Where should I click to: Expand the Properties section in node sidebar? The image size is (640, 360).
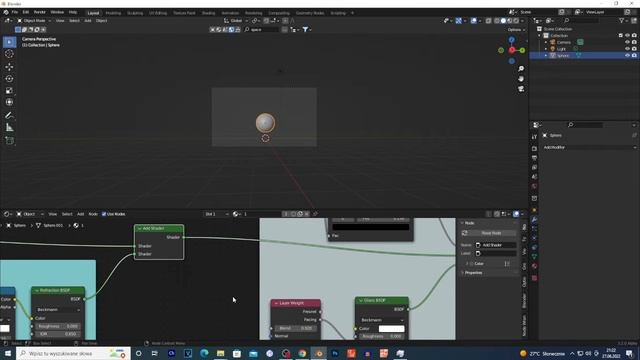(473, 273)
